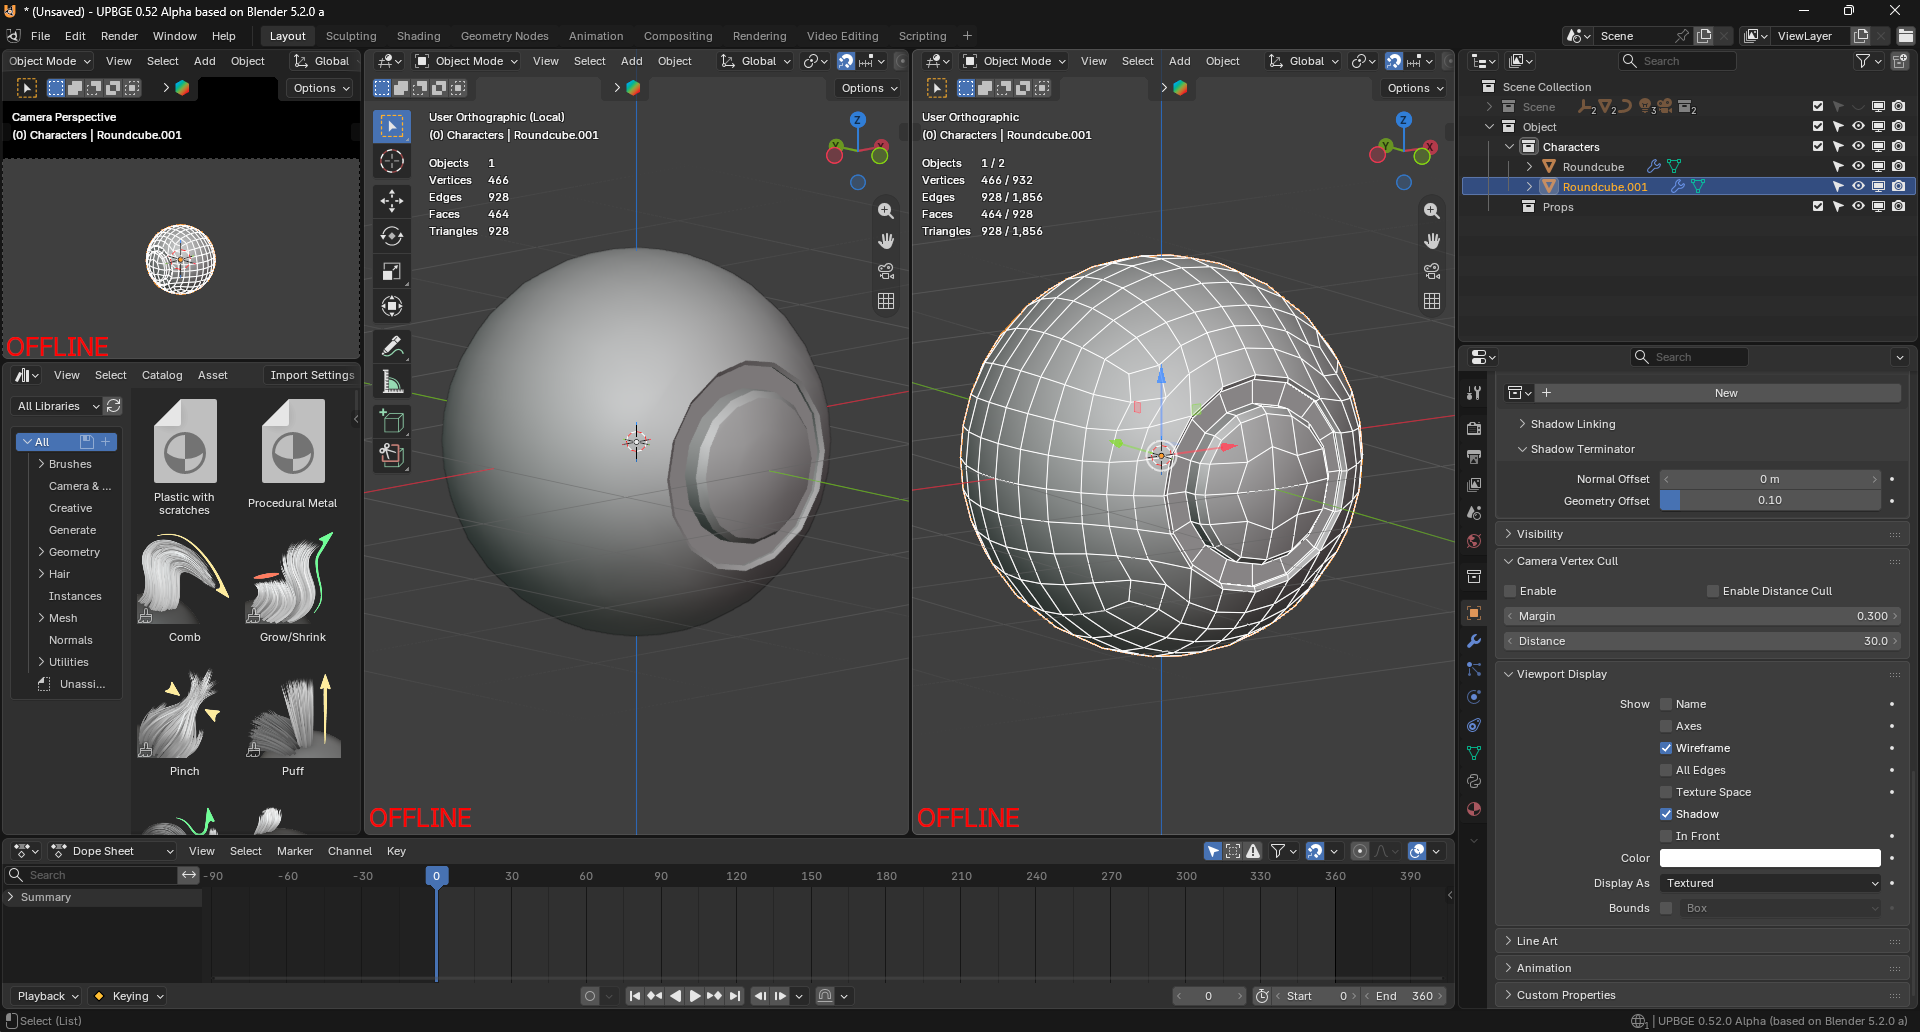Open the Render menu
1920x1032 pixels.
click(x=119, y=36)
